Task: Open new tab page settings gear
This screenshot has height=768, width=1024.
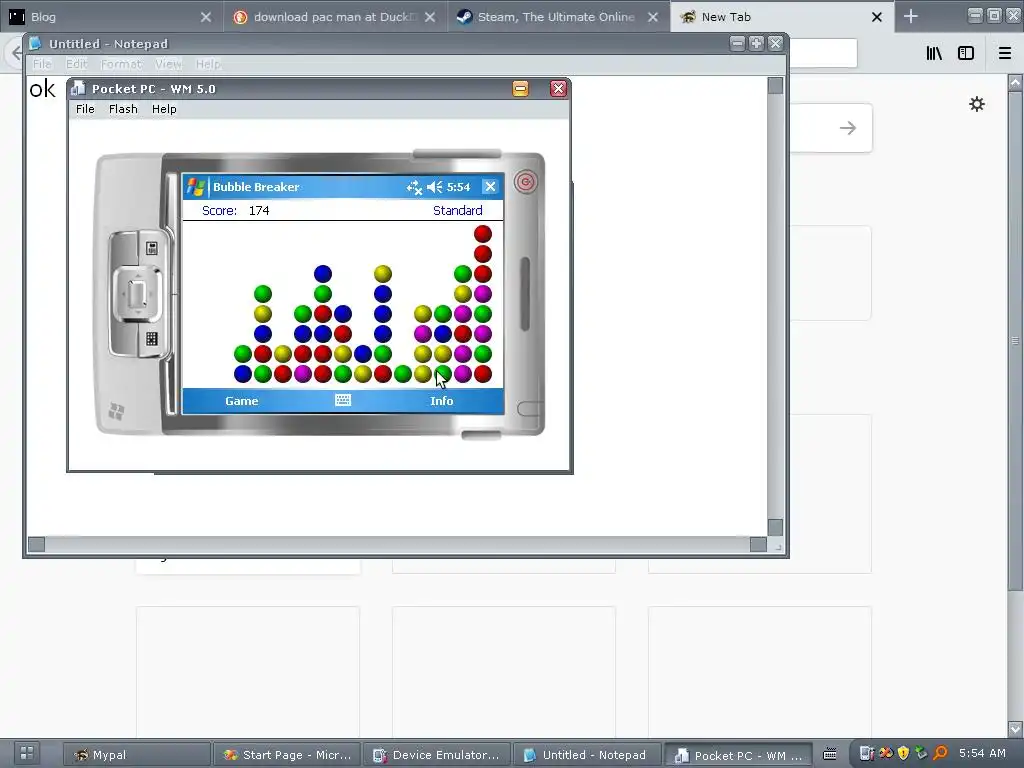Action: pos(977,104)
